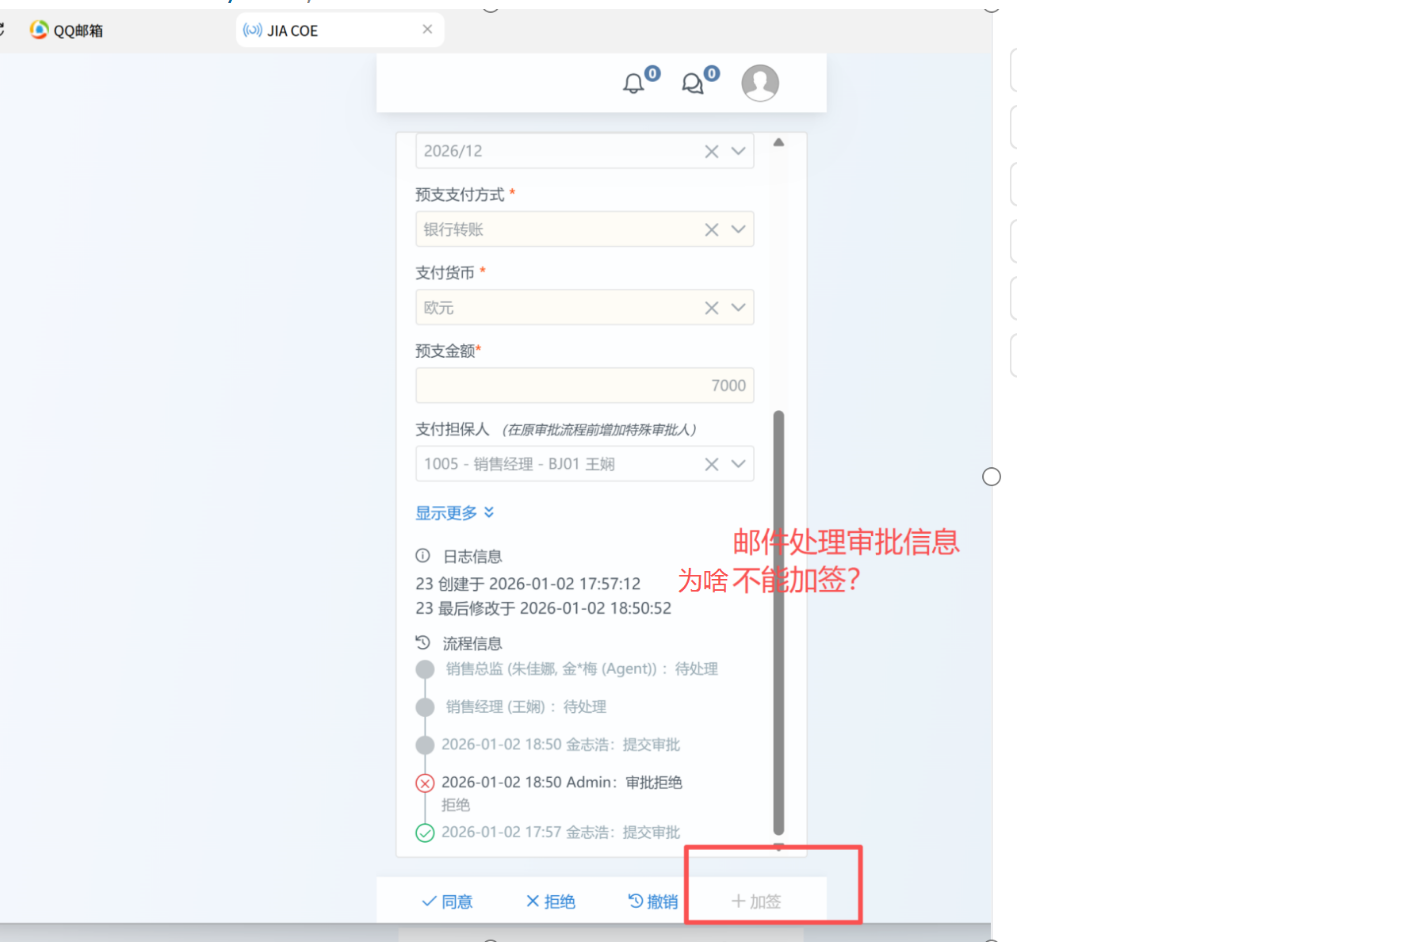Image resolution: width=1414 pixels, height=942 pixels.
Task: Expand the 预支支付方式 dropdown
Action: (738, 229)
